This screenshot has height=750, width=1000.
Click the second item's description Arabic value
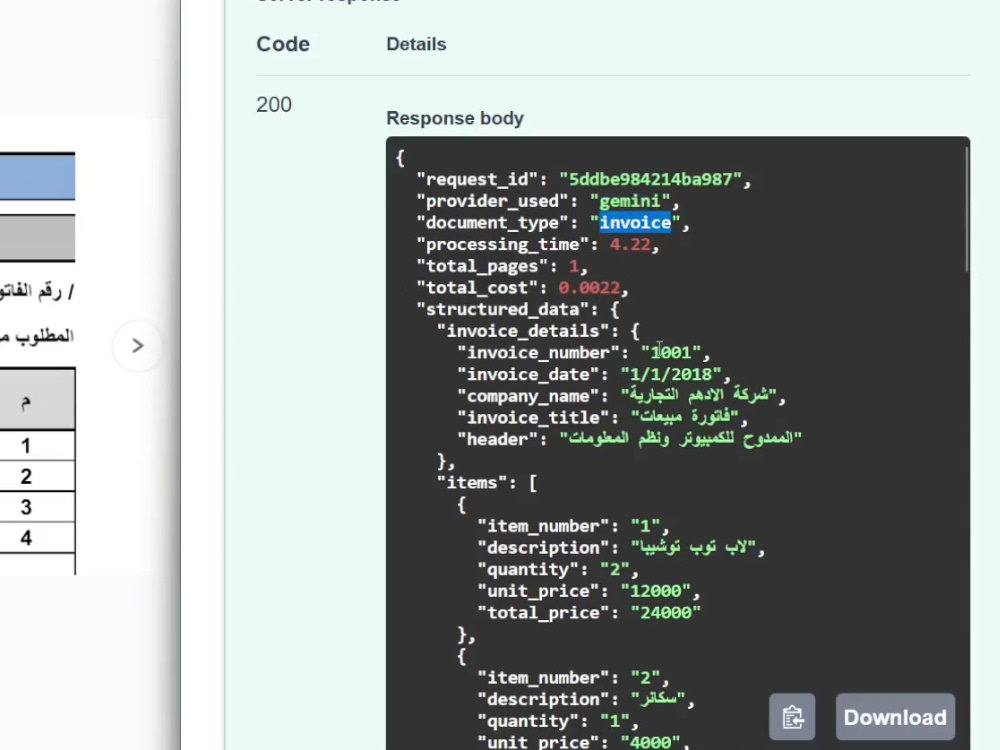[x=658, y=699]
